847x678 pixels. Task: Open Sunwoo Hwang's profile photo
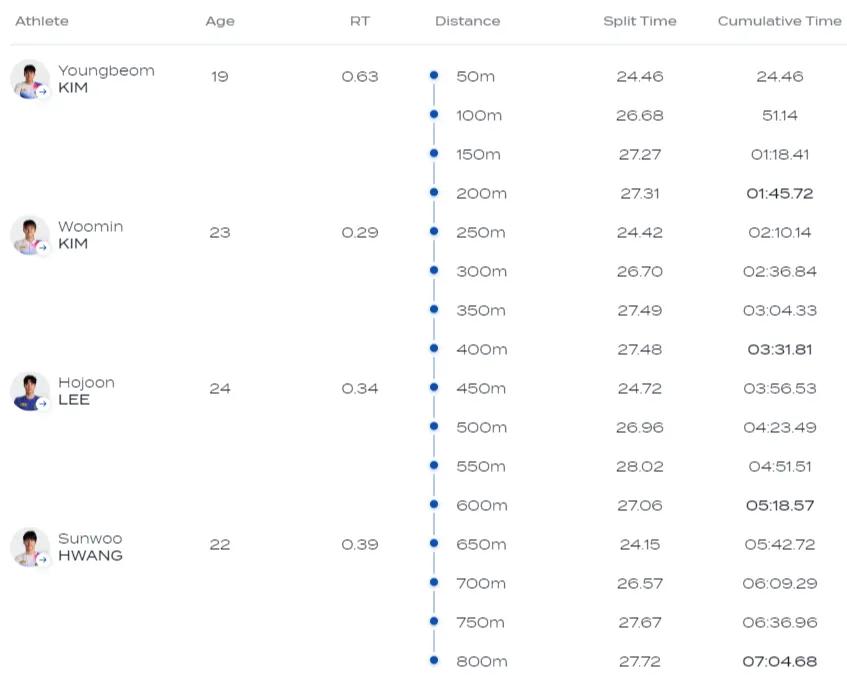pyautogui.click(x=30, y=547)
